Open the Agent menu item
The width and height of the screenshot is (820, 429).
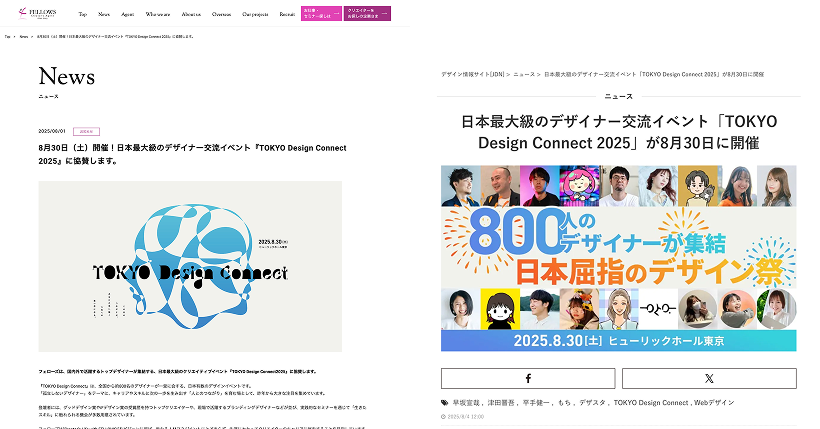pos(128,14)
